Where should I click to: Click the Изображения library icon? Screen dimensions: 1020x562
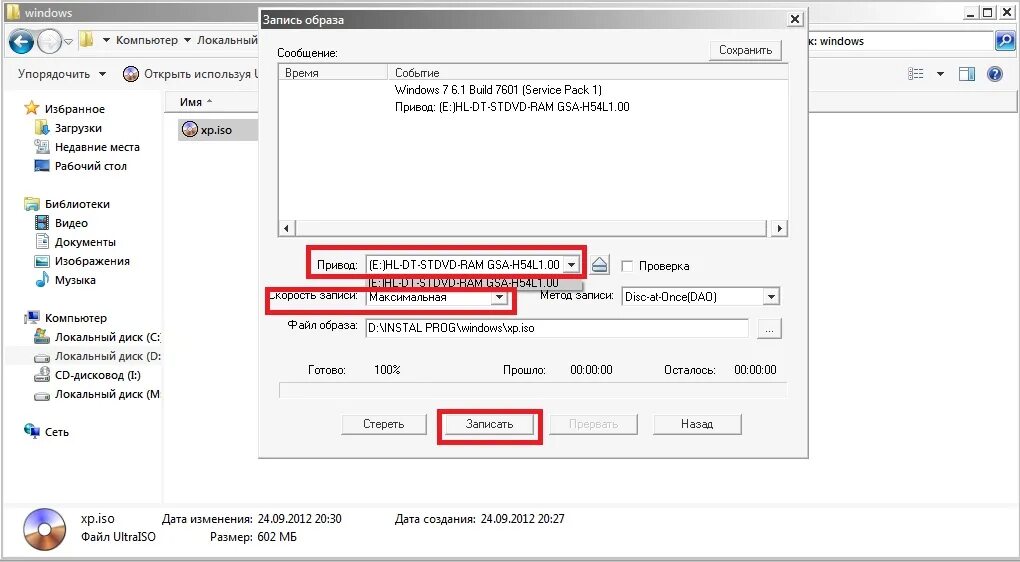click(x=42, y=261)
